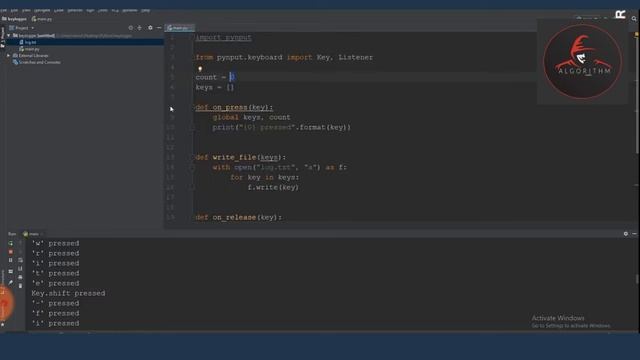640x360 pixels.
Task: Open the Code menu
Action: click(x=59, y=10)
